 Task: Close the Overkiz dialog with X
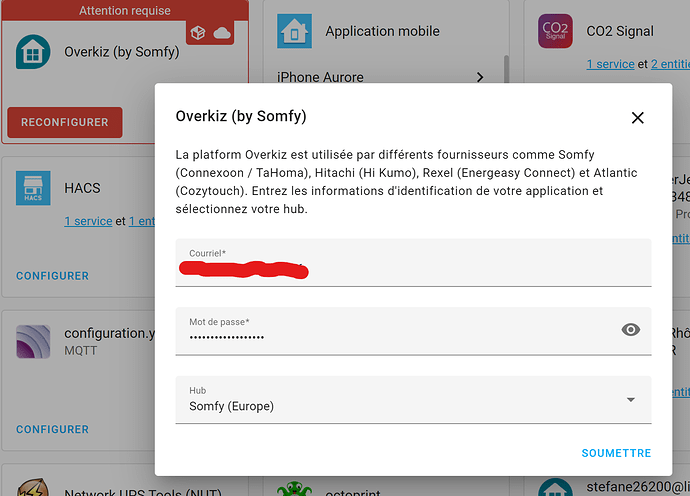point(638,117)
